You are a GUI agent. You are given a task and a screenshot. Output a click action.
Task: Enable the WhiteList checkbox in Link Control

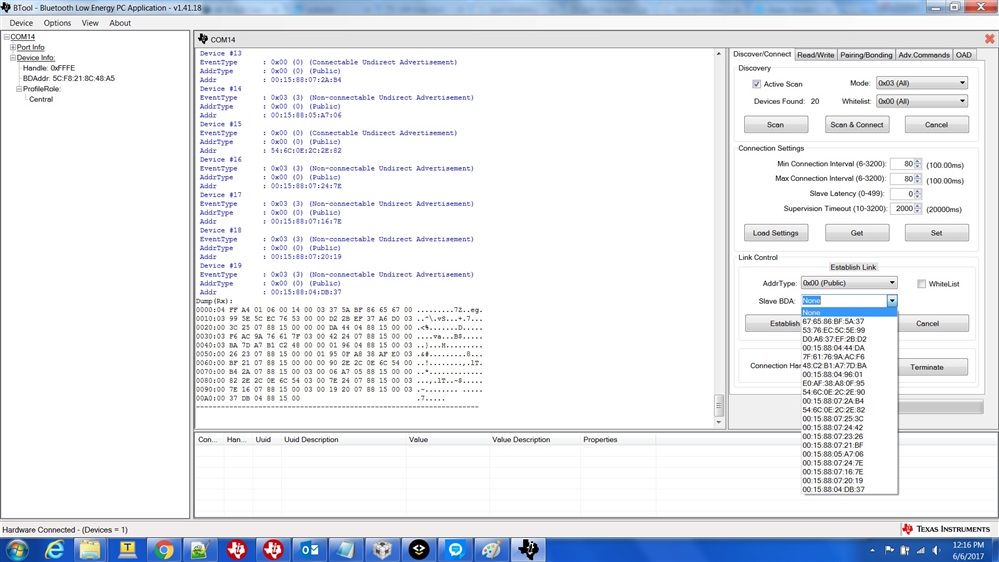click(921, 284)
